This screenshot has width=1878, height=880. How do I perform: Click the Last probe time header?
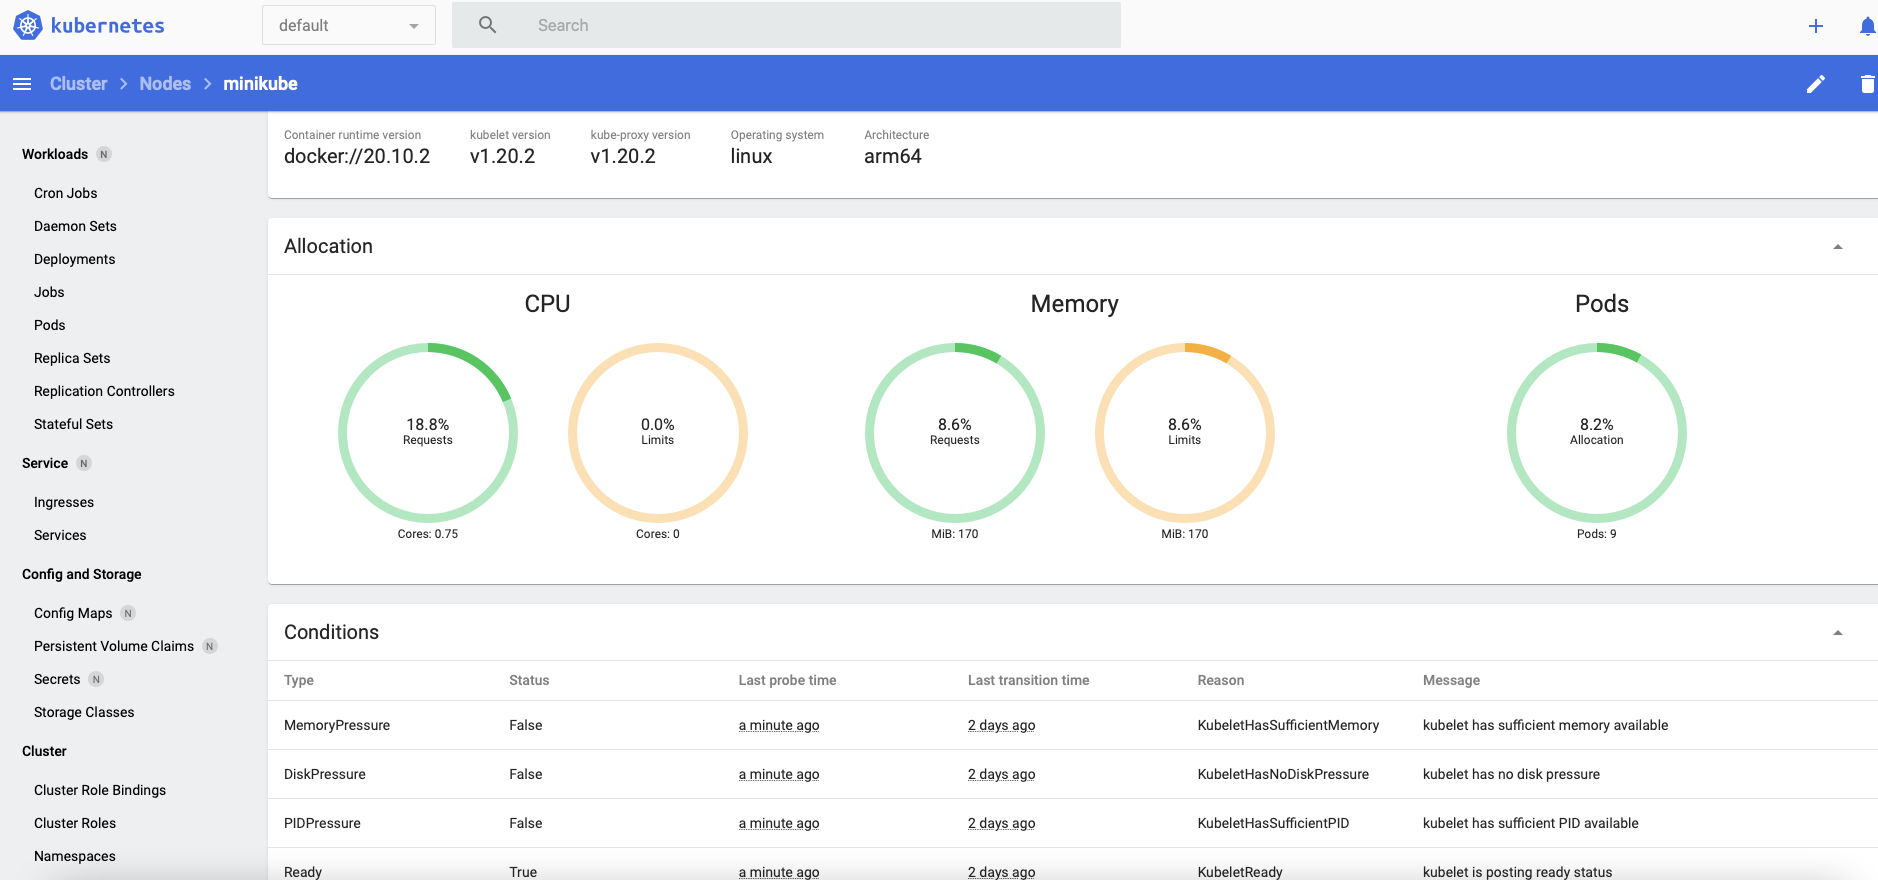pyautogui.click(x=787, y=680)
